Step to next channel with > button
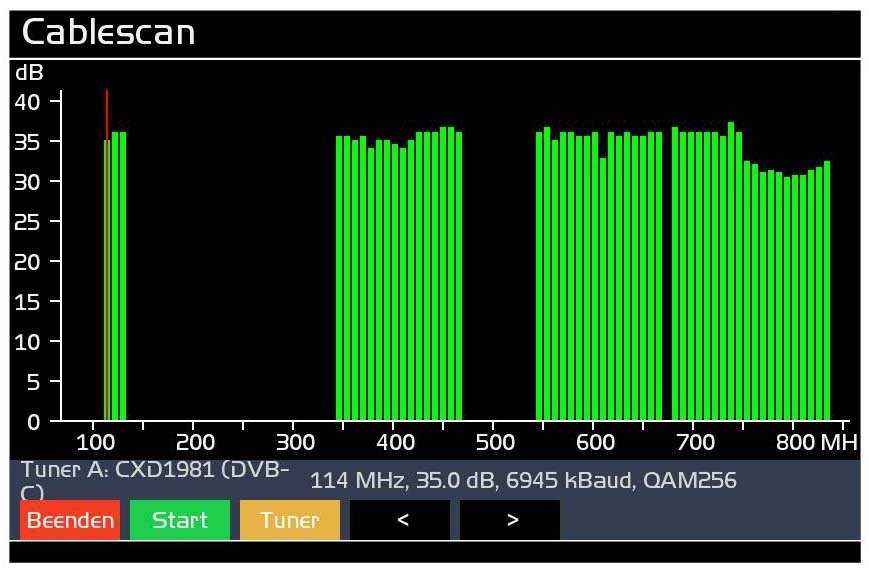The image size is (869, 571). coord(510,520)
